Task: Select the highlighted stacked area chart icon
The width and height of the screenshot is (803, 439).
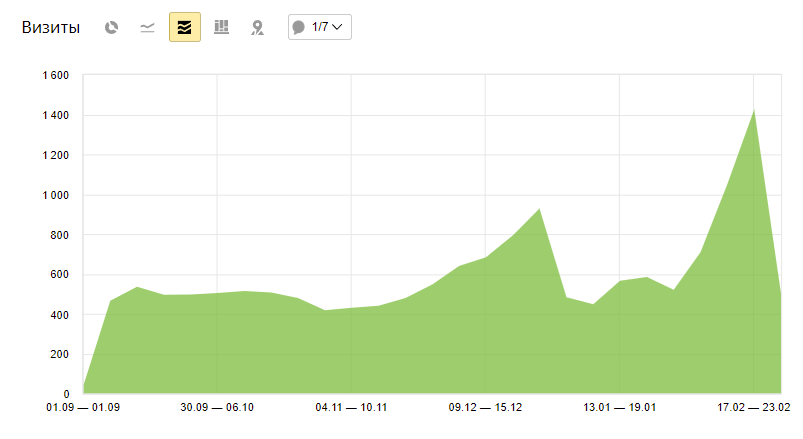Action: (x=184, y=27)
